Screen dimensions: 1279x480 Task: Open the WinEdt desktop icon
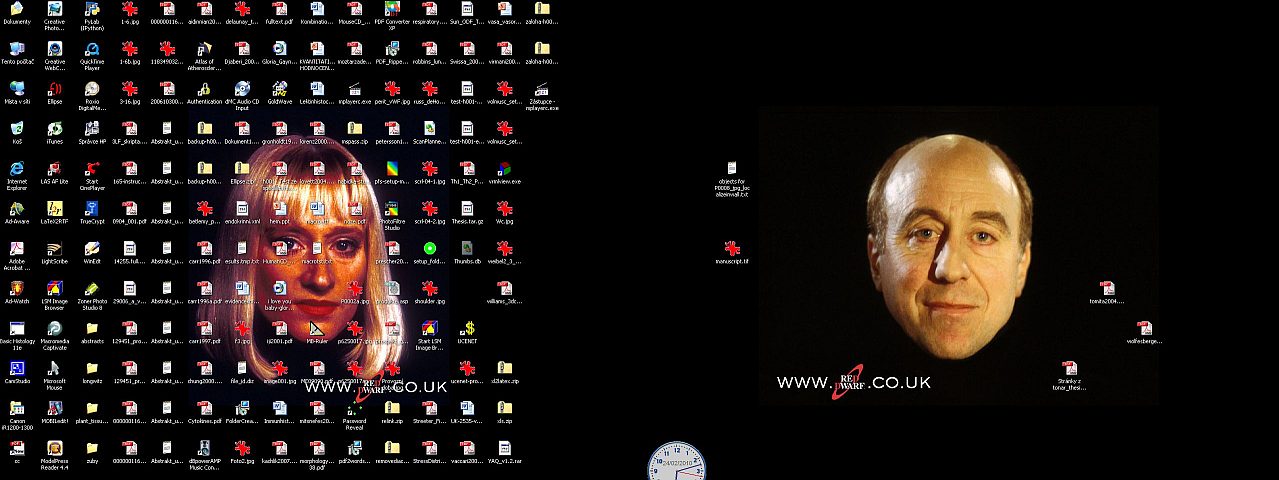(92, 249)
